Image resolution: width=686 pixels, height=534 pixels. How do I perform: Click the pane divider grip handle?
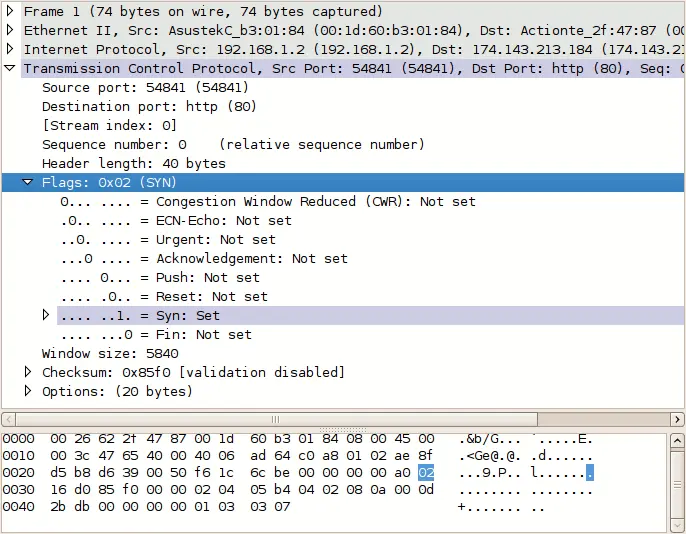tap(343, 429)
